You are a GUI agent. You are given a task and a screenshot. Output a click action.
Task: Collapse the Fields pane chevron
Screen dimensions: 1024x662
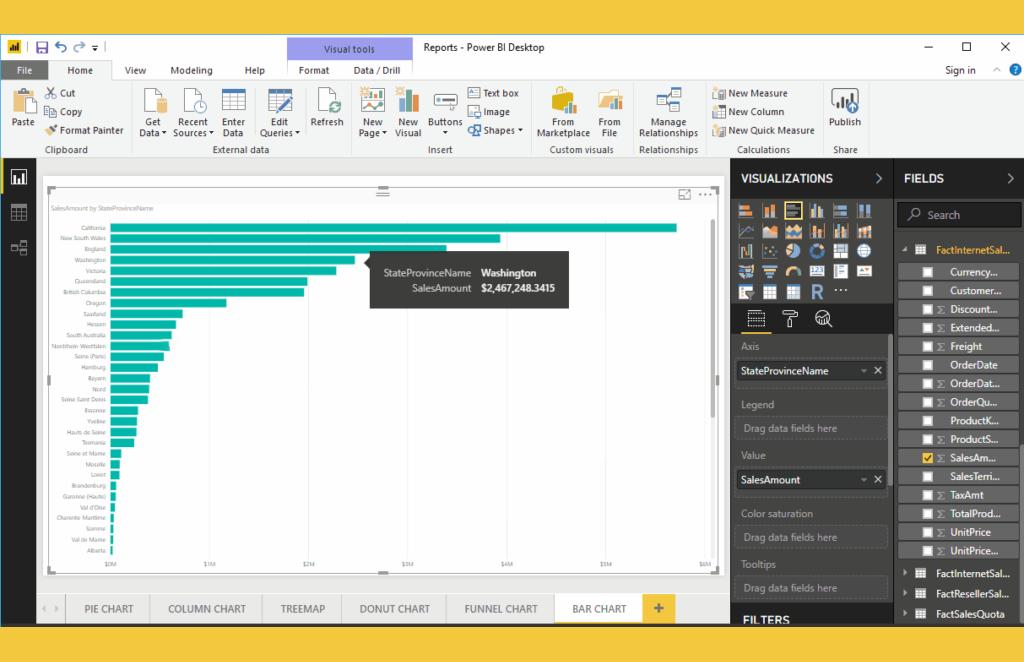point(1010,178)
